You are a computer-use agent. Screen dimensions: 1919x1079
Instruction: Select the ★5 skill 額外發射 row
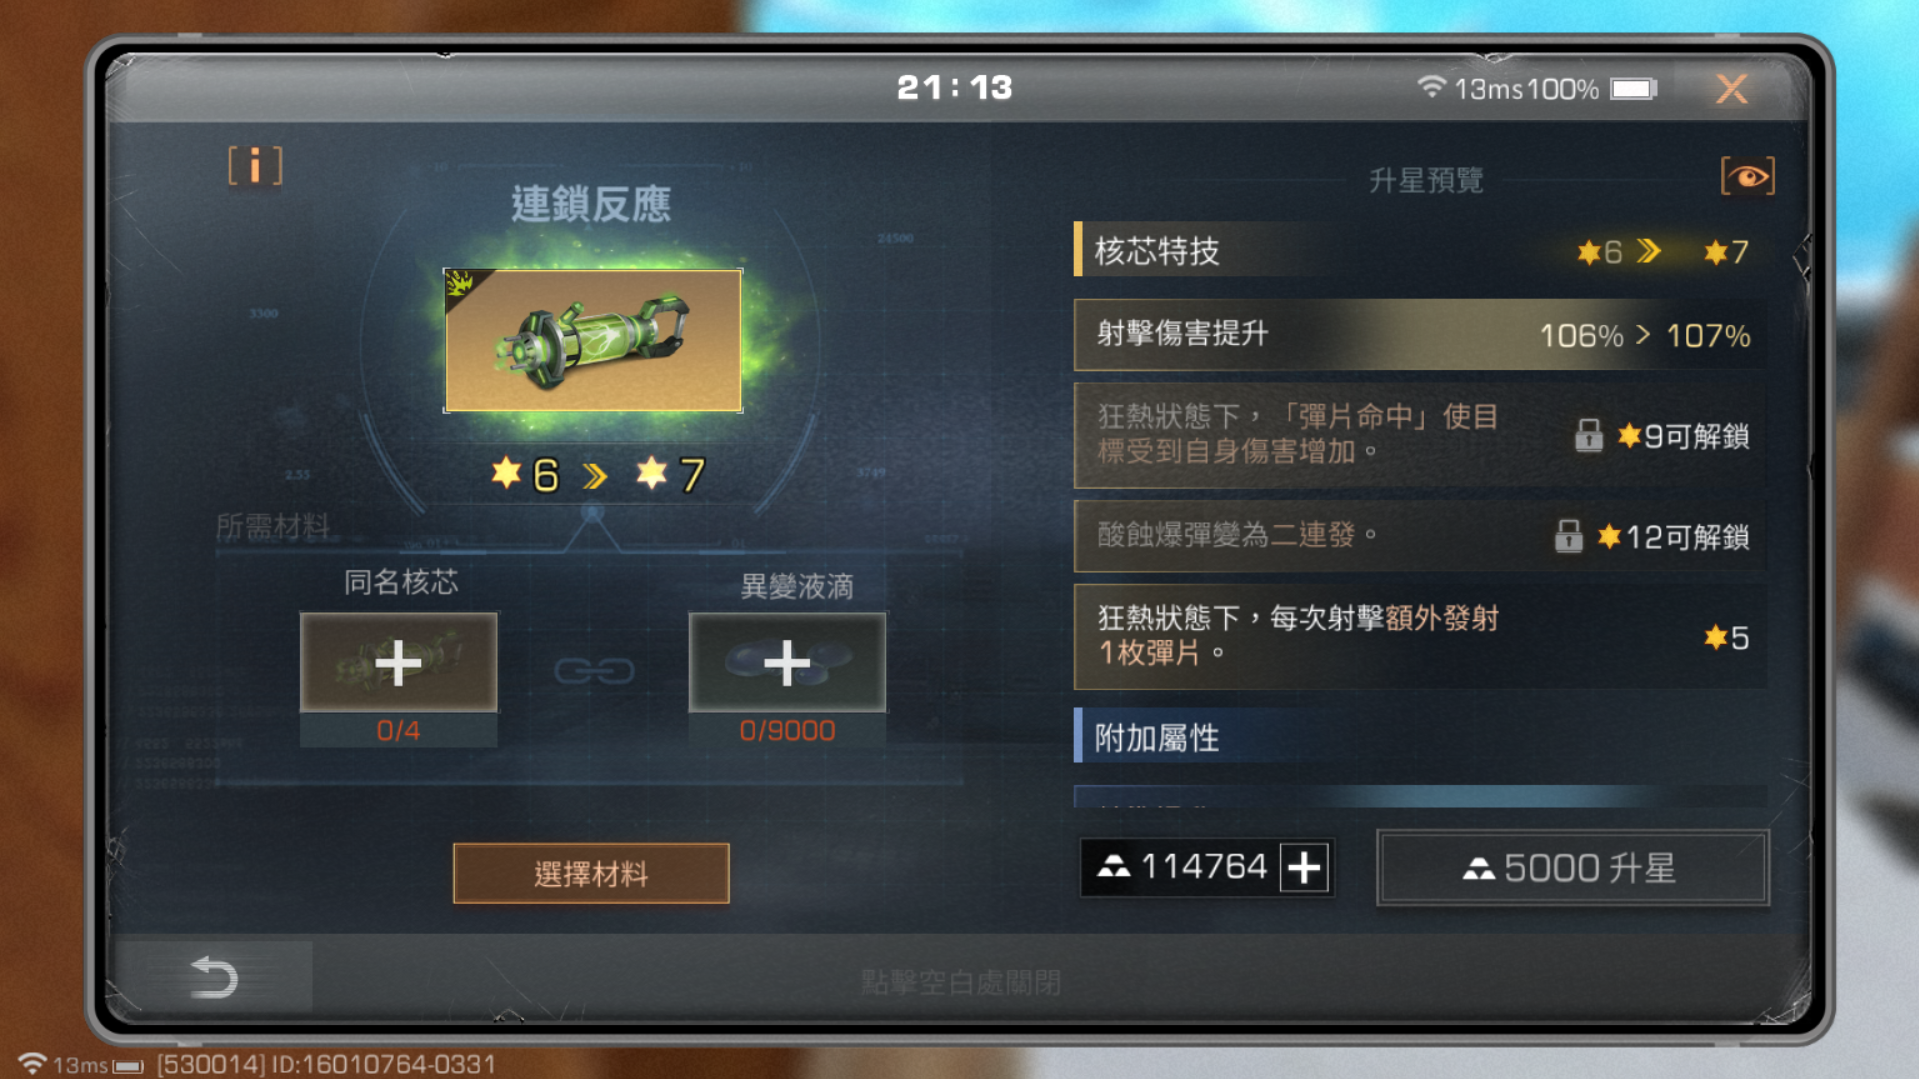pyautogui.click(x=1420, y=637)
